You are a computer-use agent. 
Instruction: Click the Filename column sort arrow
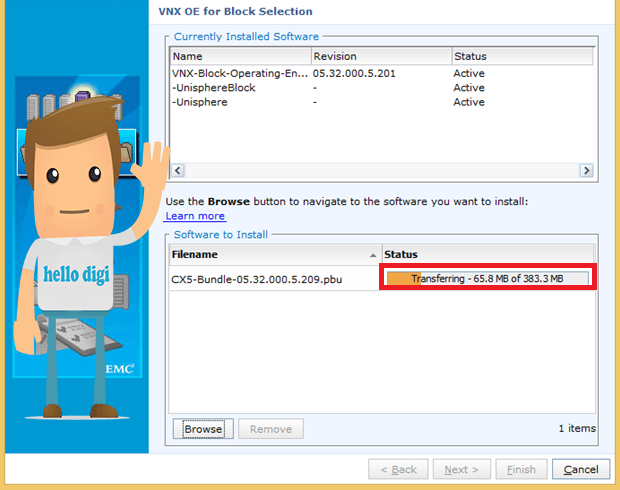pos(373,255)
